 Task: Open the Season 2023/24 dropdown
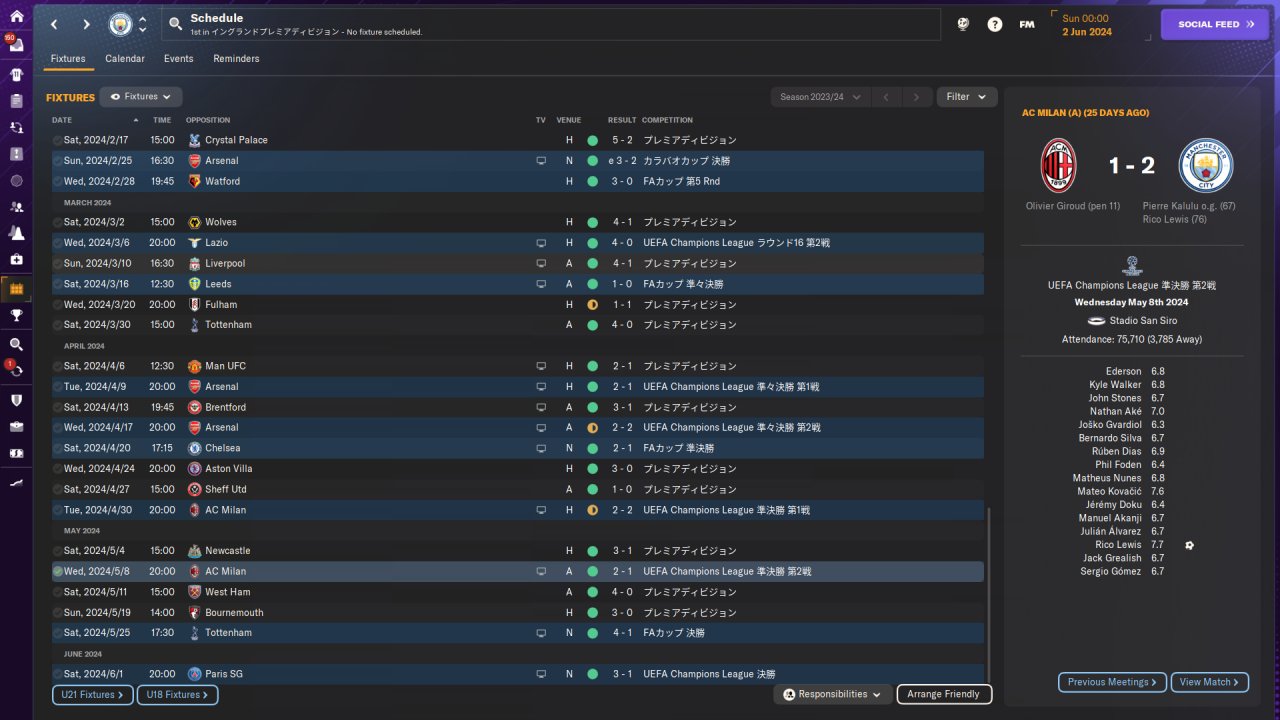(x=820, y=97)
